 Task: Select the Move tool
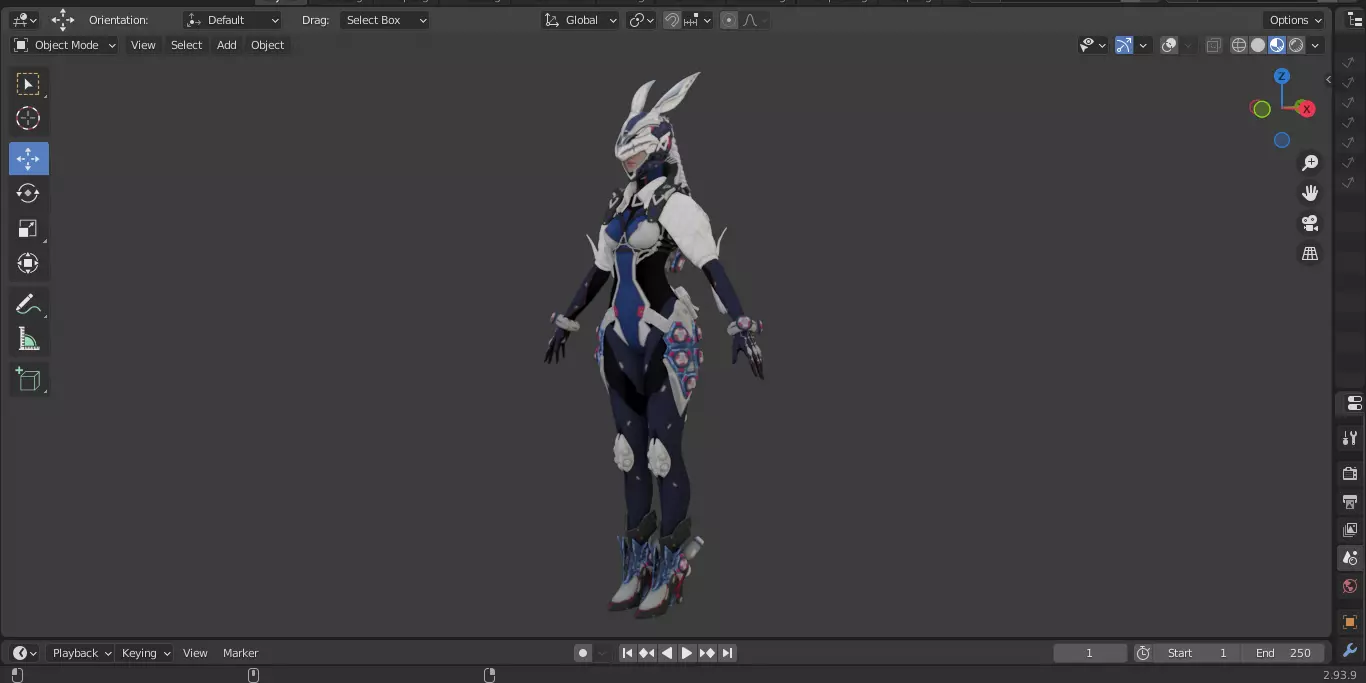point(28,159)
